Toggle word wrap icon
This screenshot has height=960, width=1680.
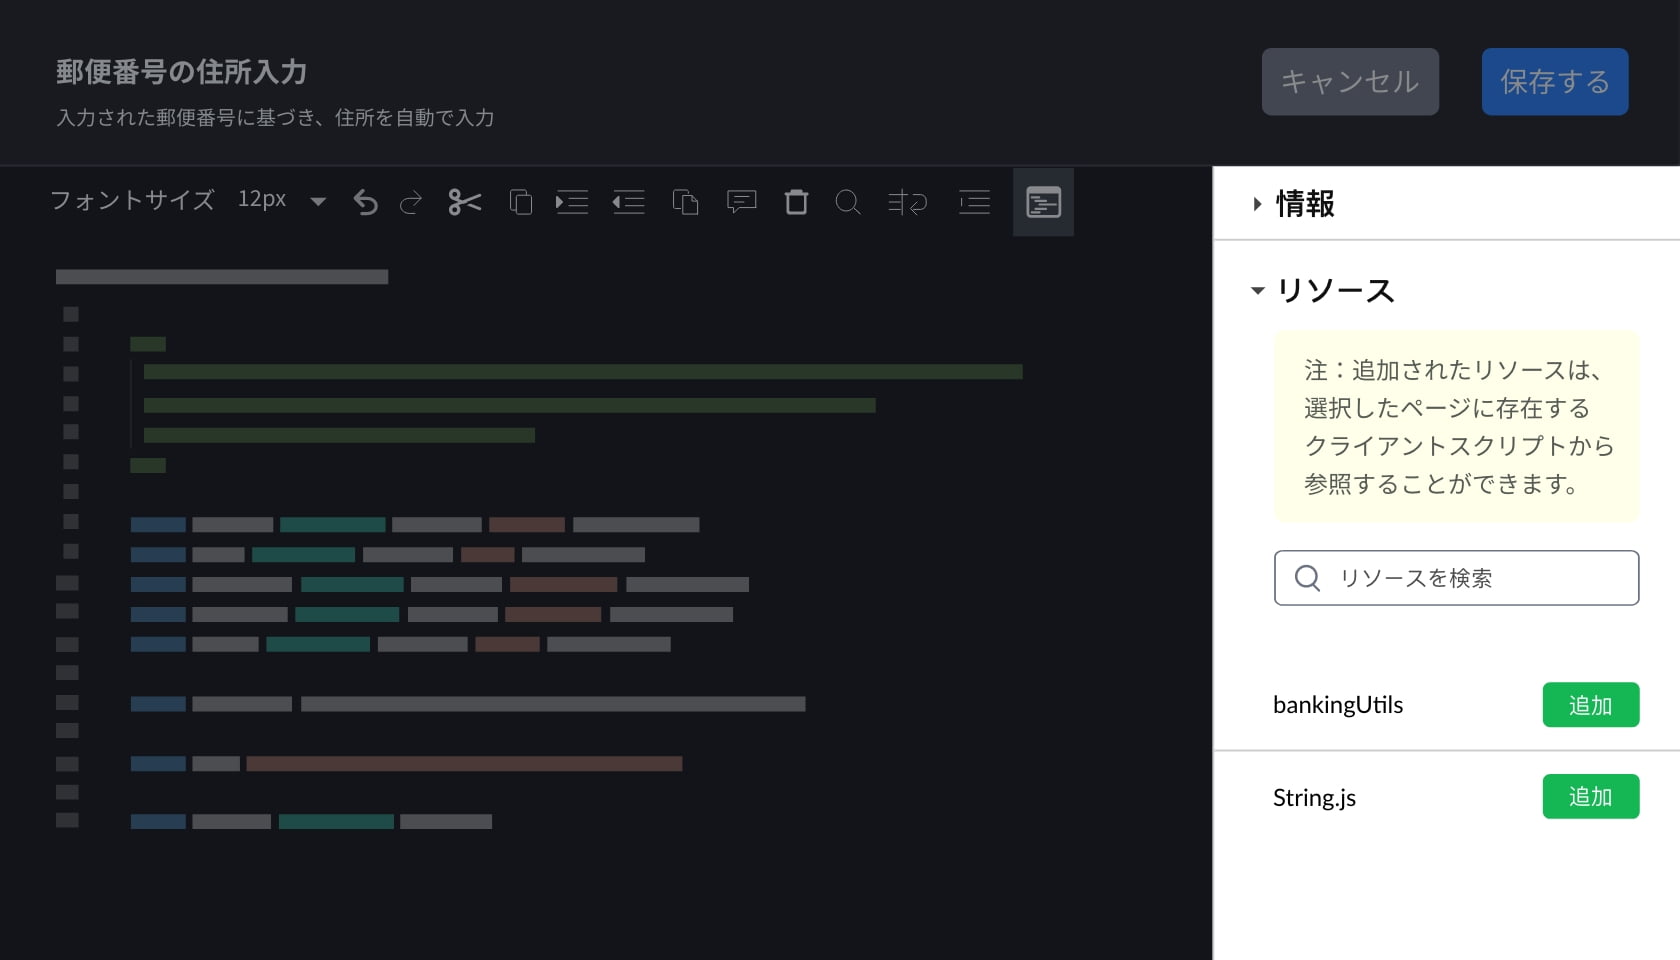(907, 203)
